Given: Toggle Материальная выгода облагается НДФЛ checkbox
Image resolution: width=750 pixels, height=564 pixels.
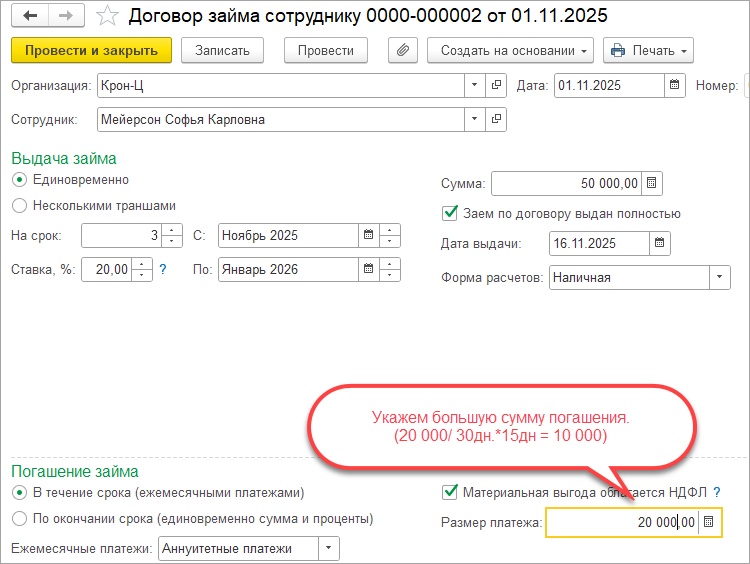Looking at the screenshot, I should tap(450, 492).
